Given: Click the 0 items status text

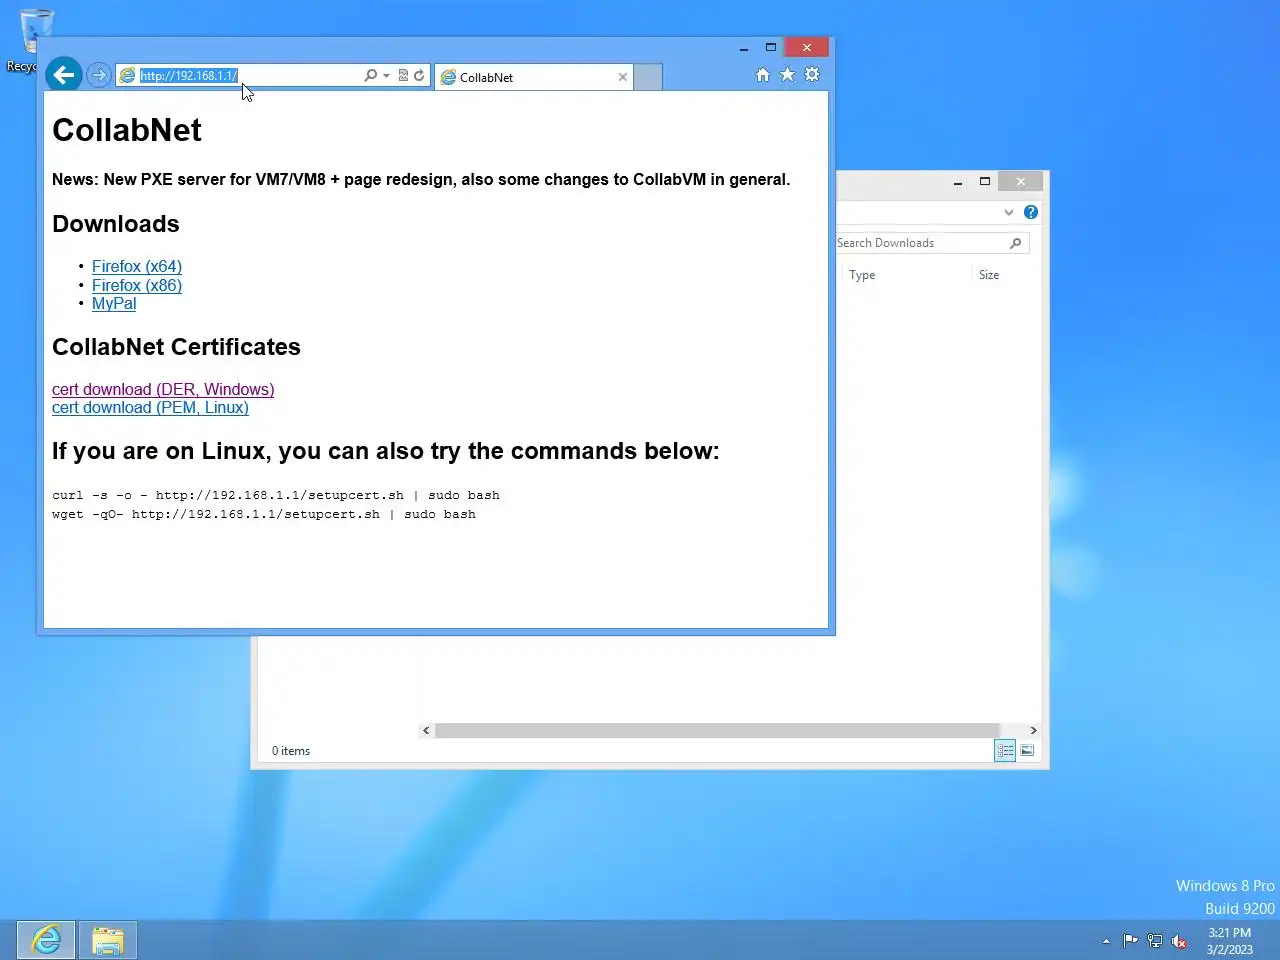Looking at the screenshot, I should pos(291,751).
